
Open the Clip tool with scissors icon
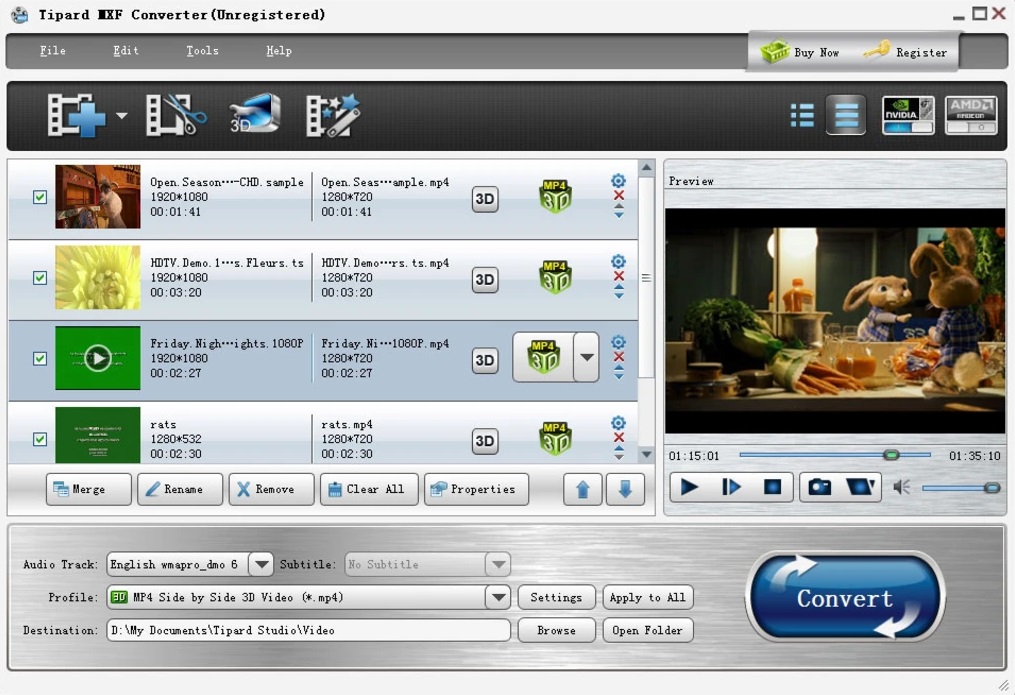click(176, 115)
